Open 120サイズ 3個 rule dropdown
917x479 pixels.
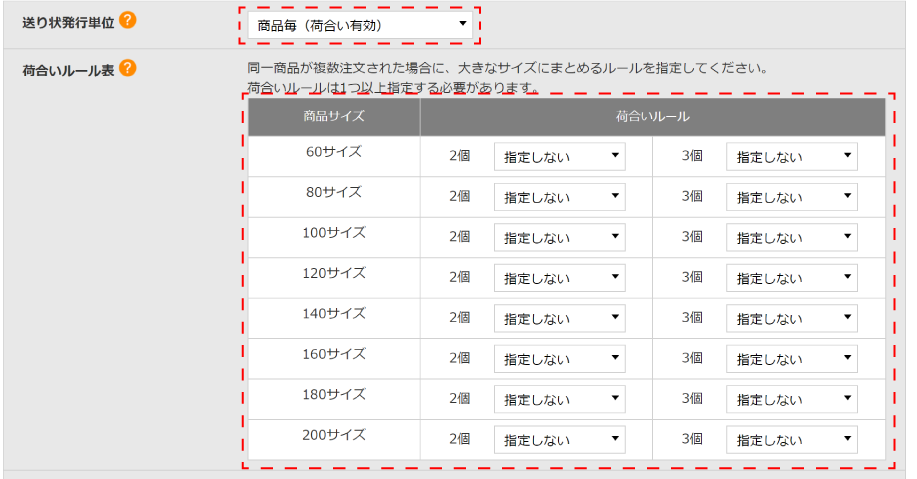(x=792, y=278)
